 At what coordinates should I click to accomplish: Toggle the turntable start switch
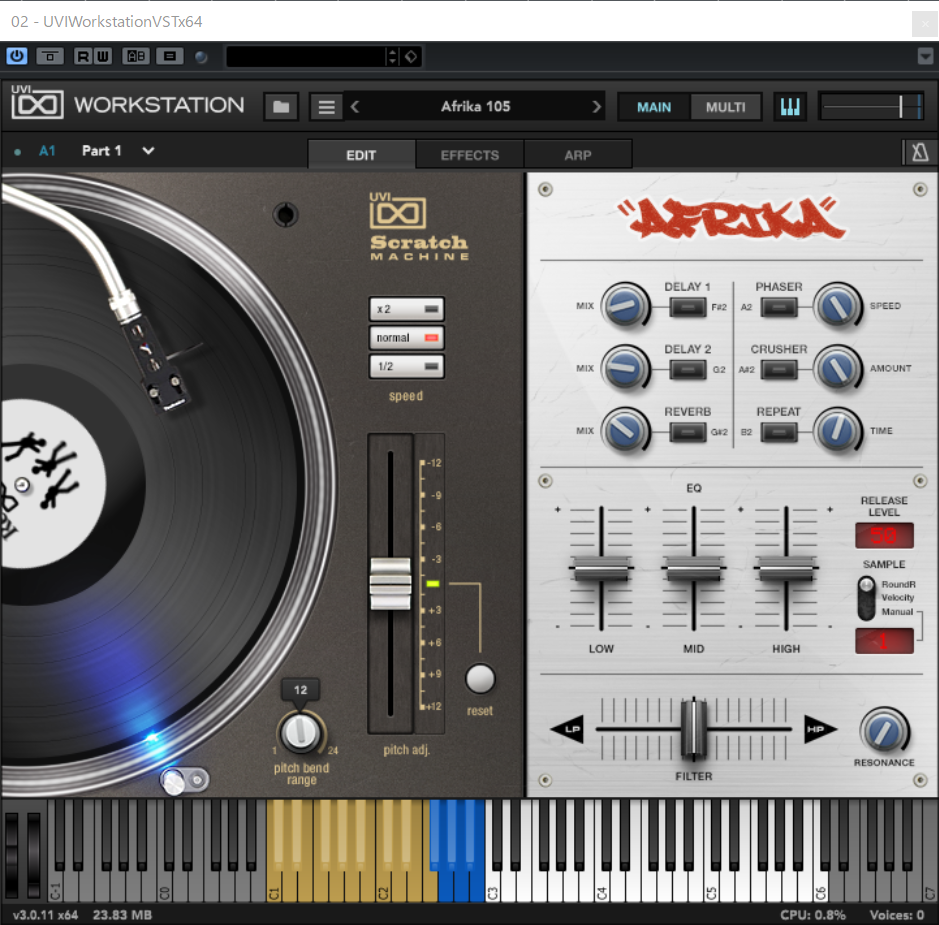click(x=184, y=780)
